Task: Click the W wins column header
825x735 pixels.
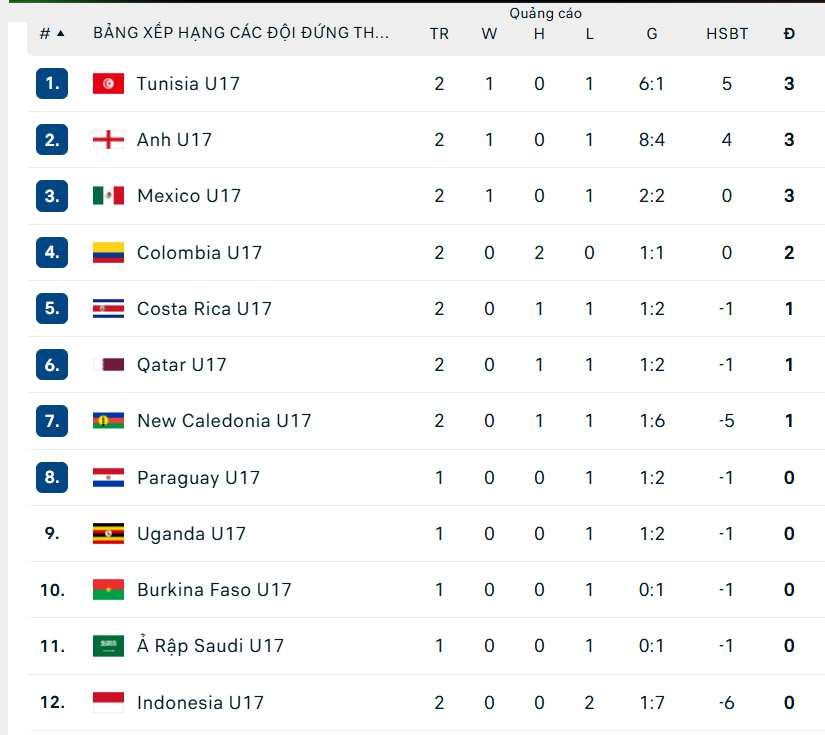Action: (x=489, y=33)
